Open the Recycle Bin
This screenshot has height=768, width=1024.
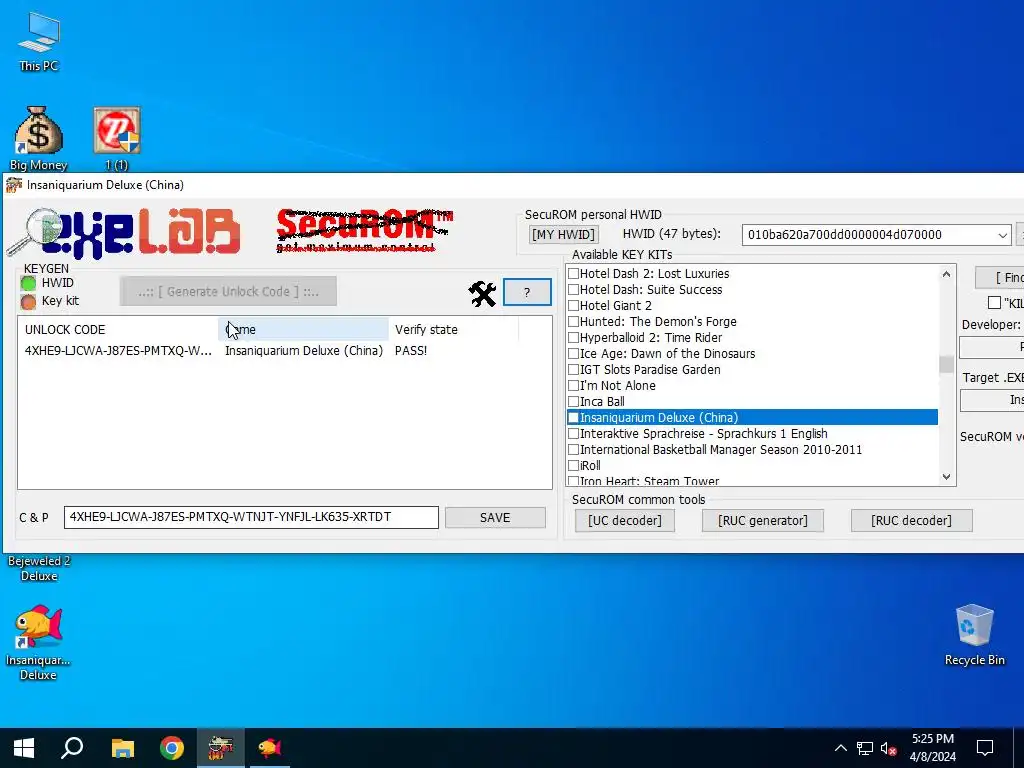[974, 635]
